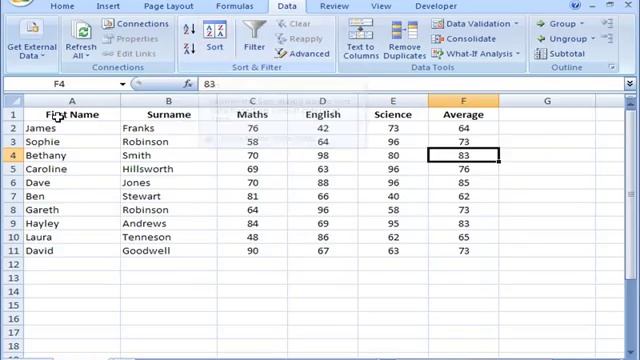Select row 12 header

click(13, 264)
